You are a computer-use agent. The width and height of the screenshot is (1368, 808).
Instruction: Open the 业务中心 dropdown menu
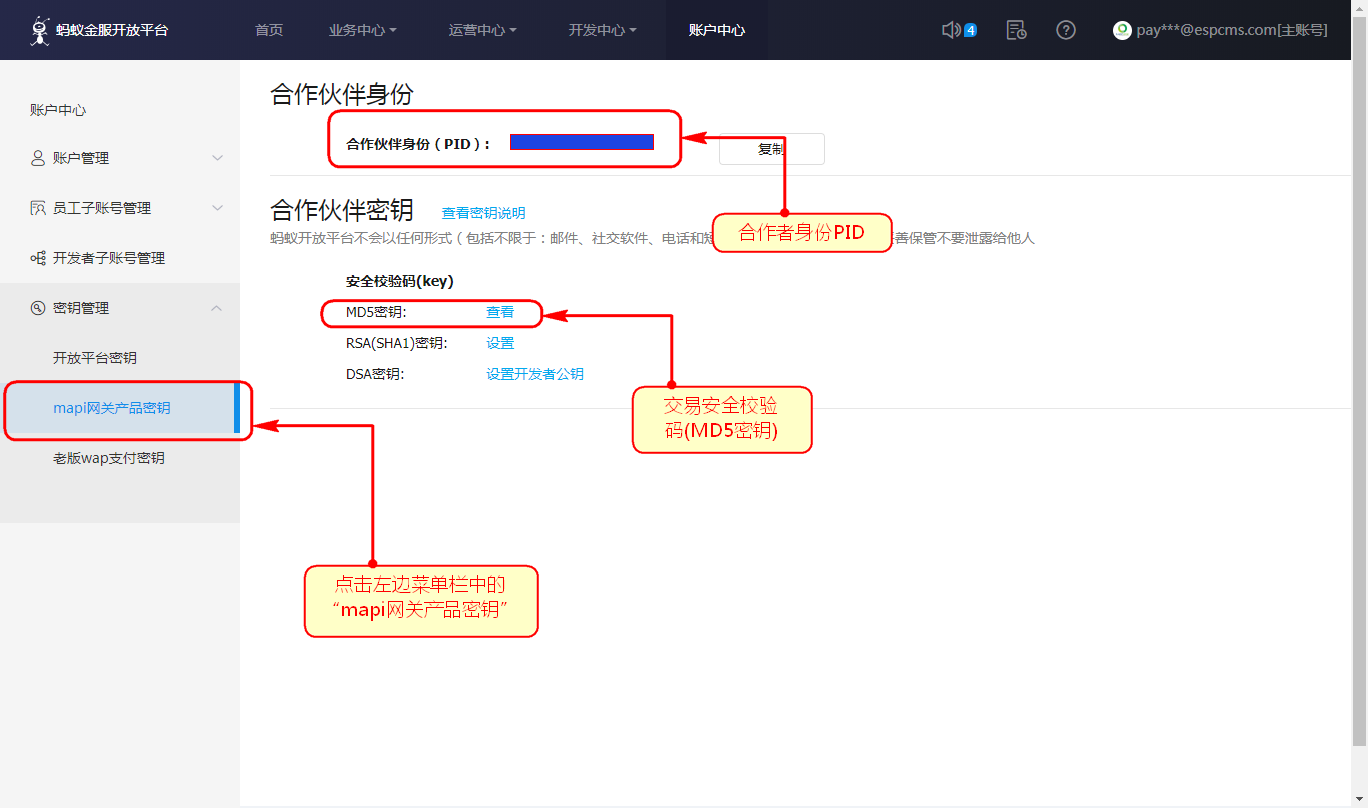tap(362, 30)
